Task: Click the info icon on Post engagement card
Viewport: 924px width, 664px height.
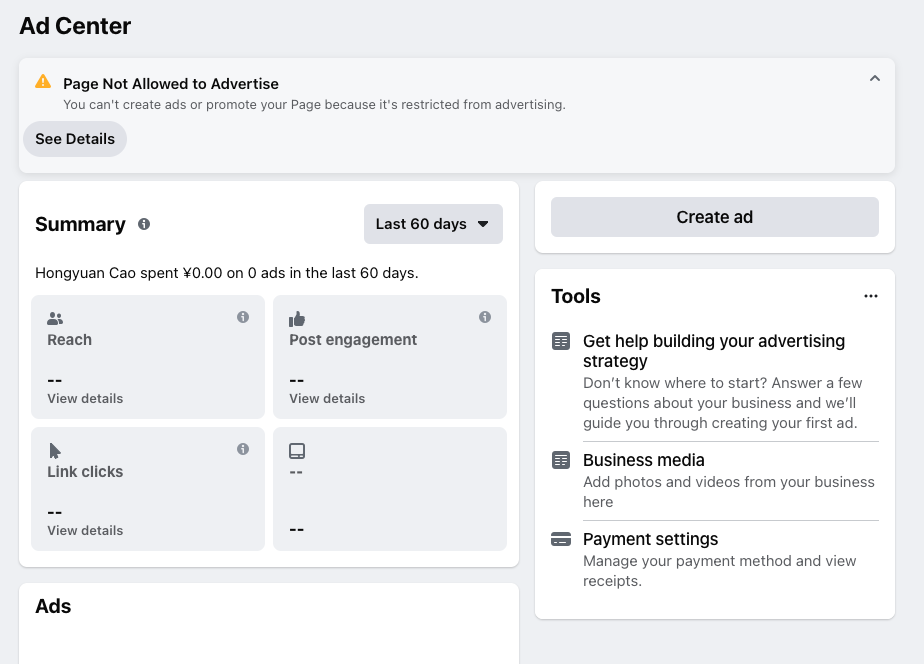Action: [x=484, y=316]
